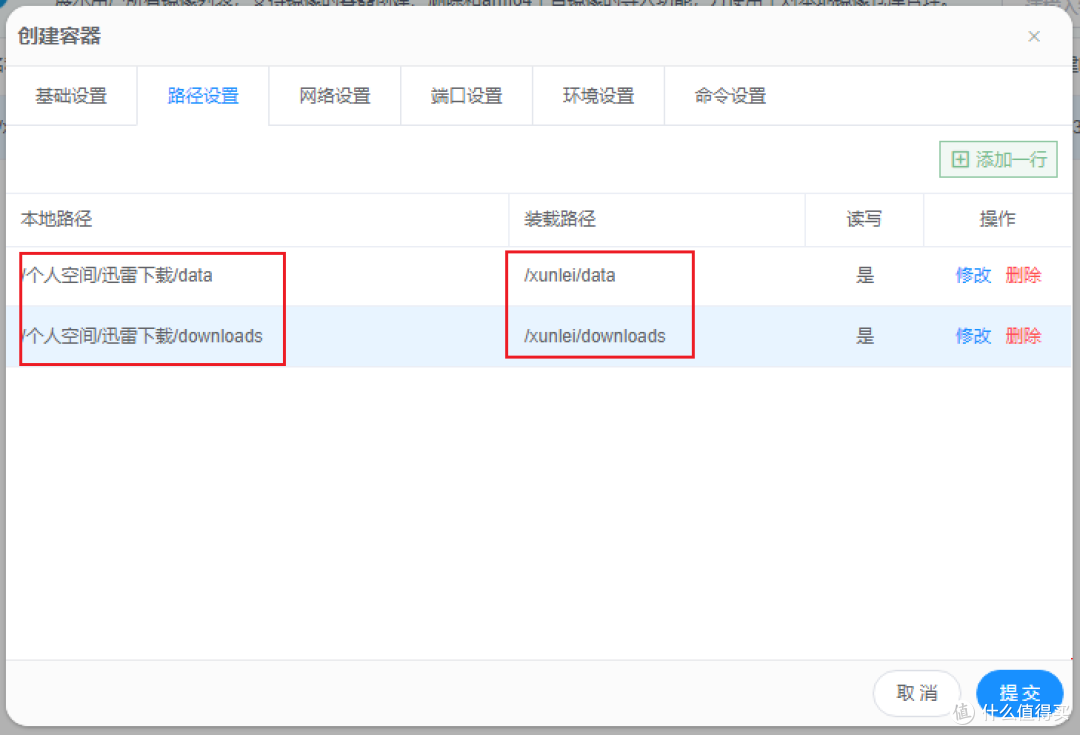Viewport: 1080px width, 735px height.
Task: Click 删除 for the /xunlei/downloads mapping
Action: pos(1023,336)
